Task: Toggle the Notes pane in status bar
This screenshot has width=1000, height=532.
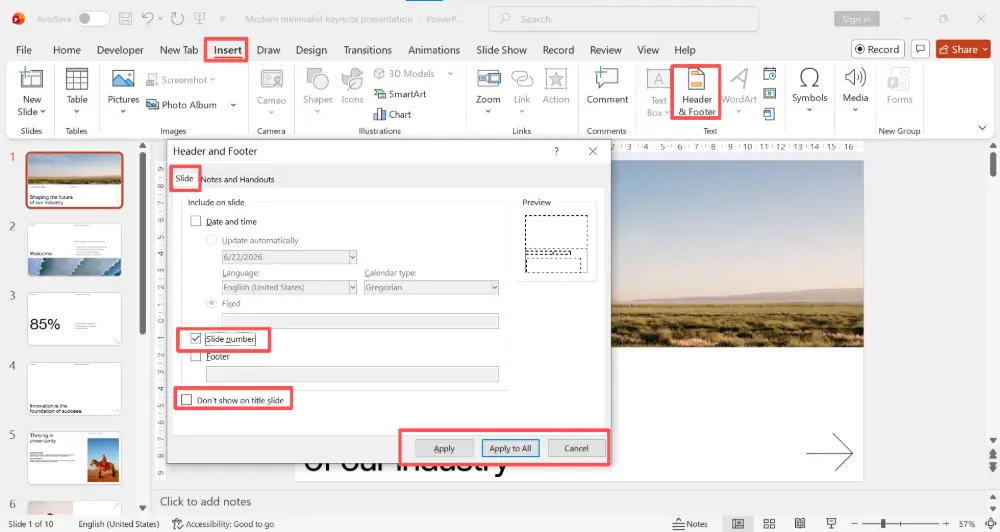Action: coord(690,524)
